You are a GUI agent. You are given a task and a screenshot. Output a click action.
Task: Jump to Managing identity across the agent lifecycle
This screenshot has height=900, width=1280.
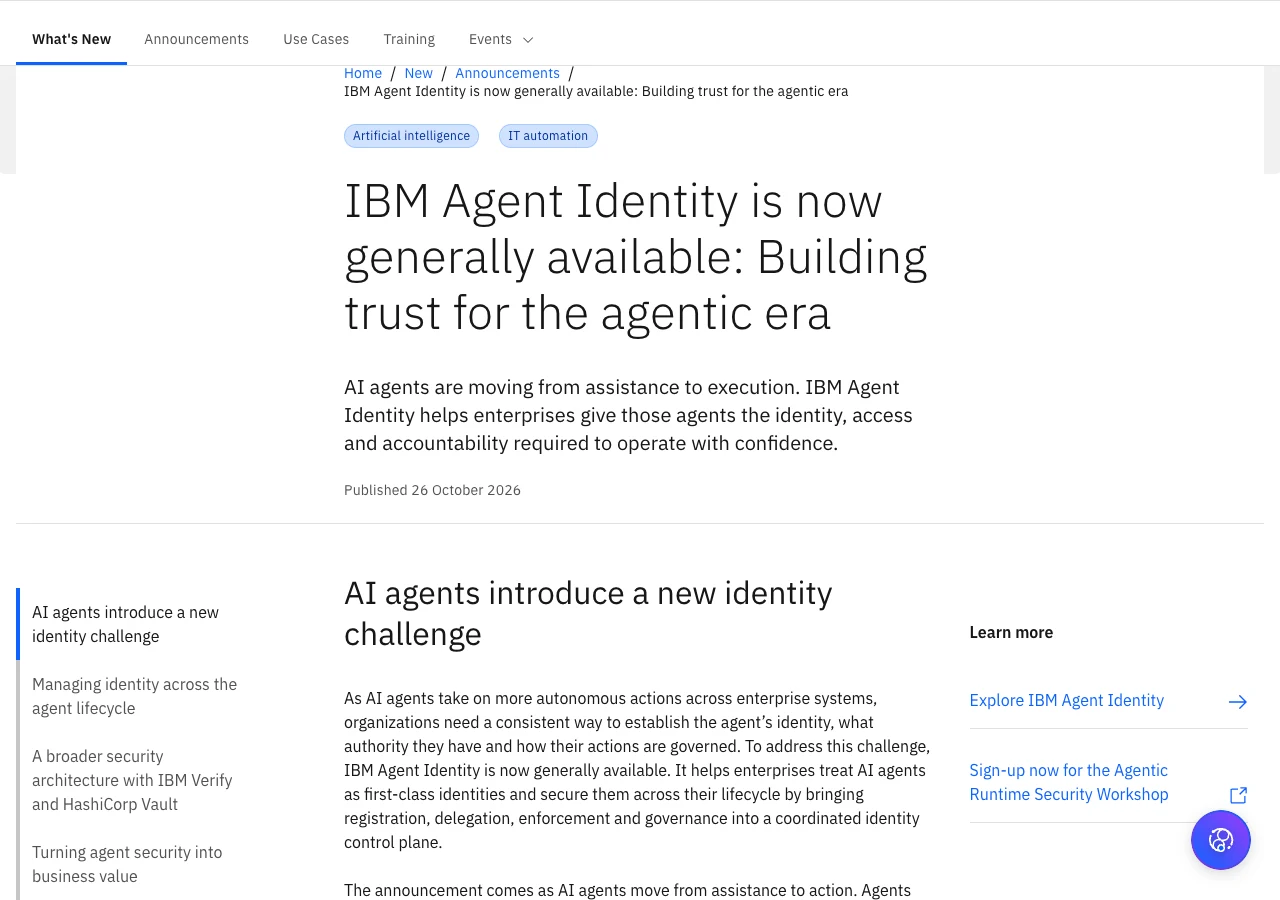pos(135,696)
